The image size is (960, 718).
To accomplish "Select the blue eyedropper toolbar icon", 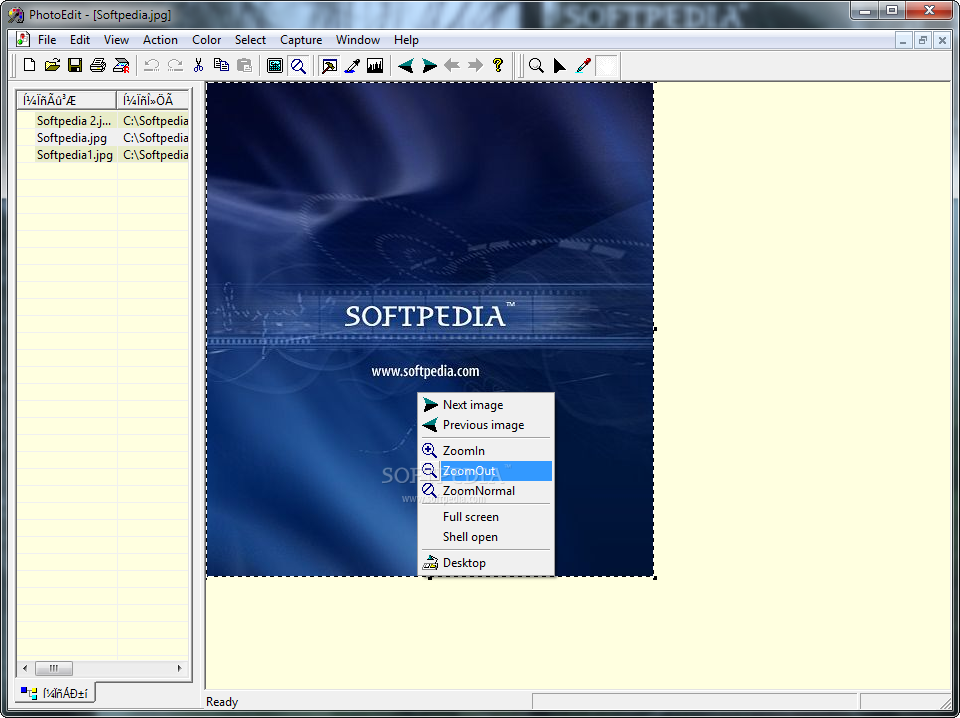I will tap(352, 65).
